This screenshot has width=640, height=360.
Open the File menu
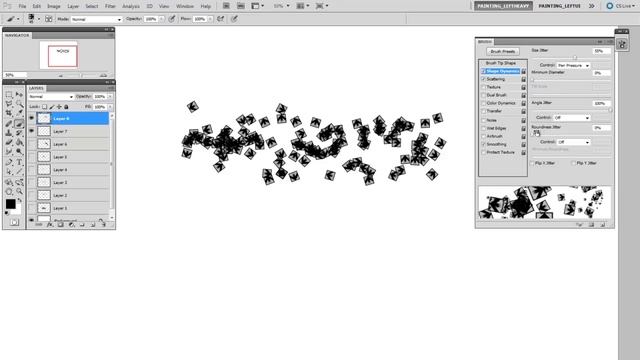click(x=22, y=6)
